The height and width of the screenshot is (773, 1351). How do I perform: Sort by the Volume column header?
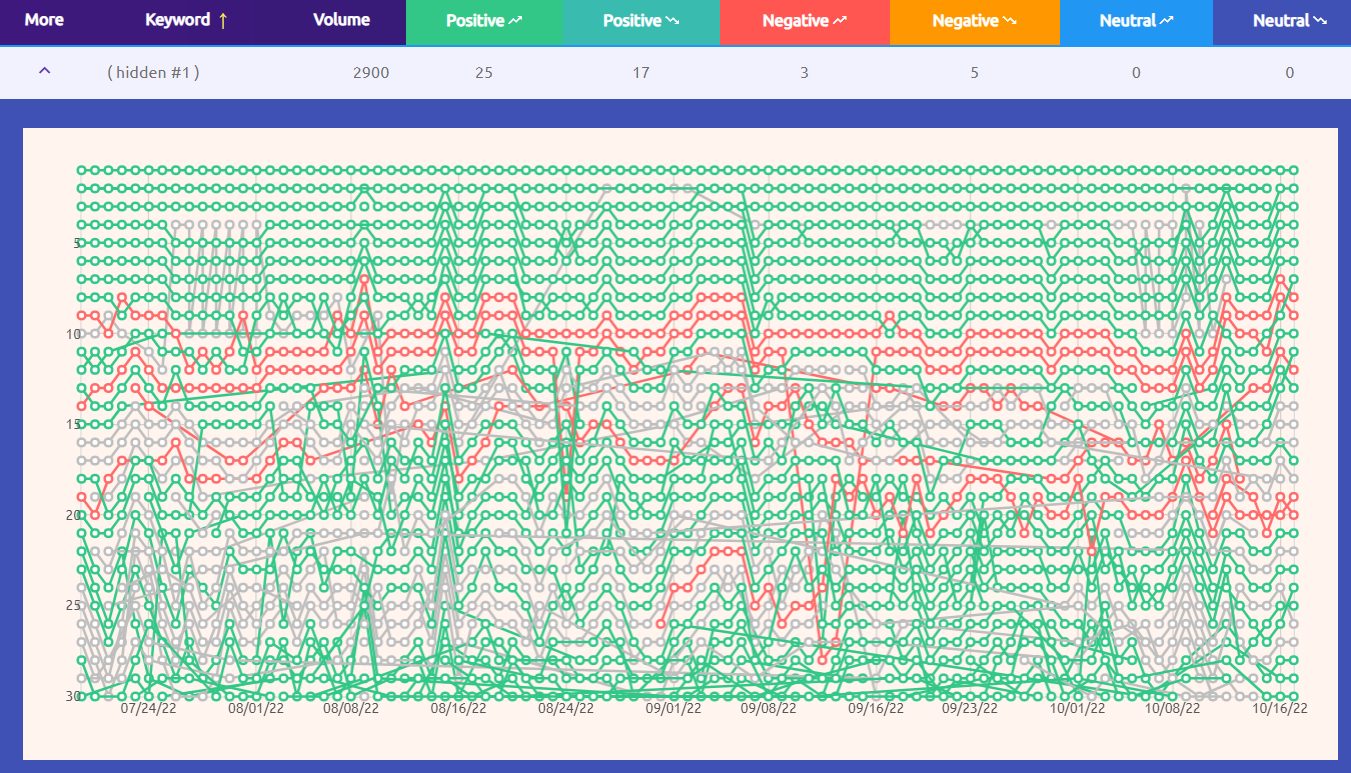pyautogui.click(x=341, y=21)
